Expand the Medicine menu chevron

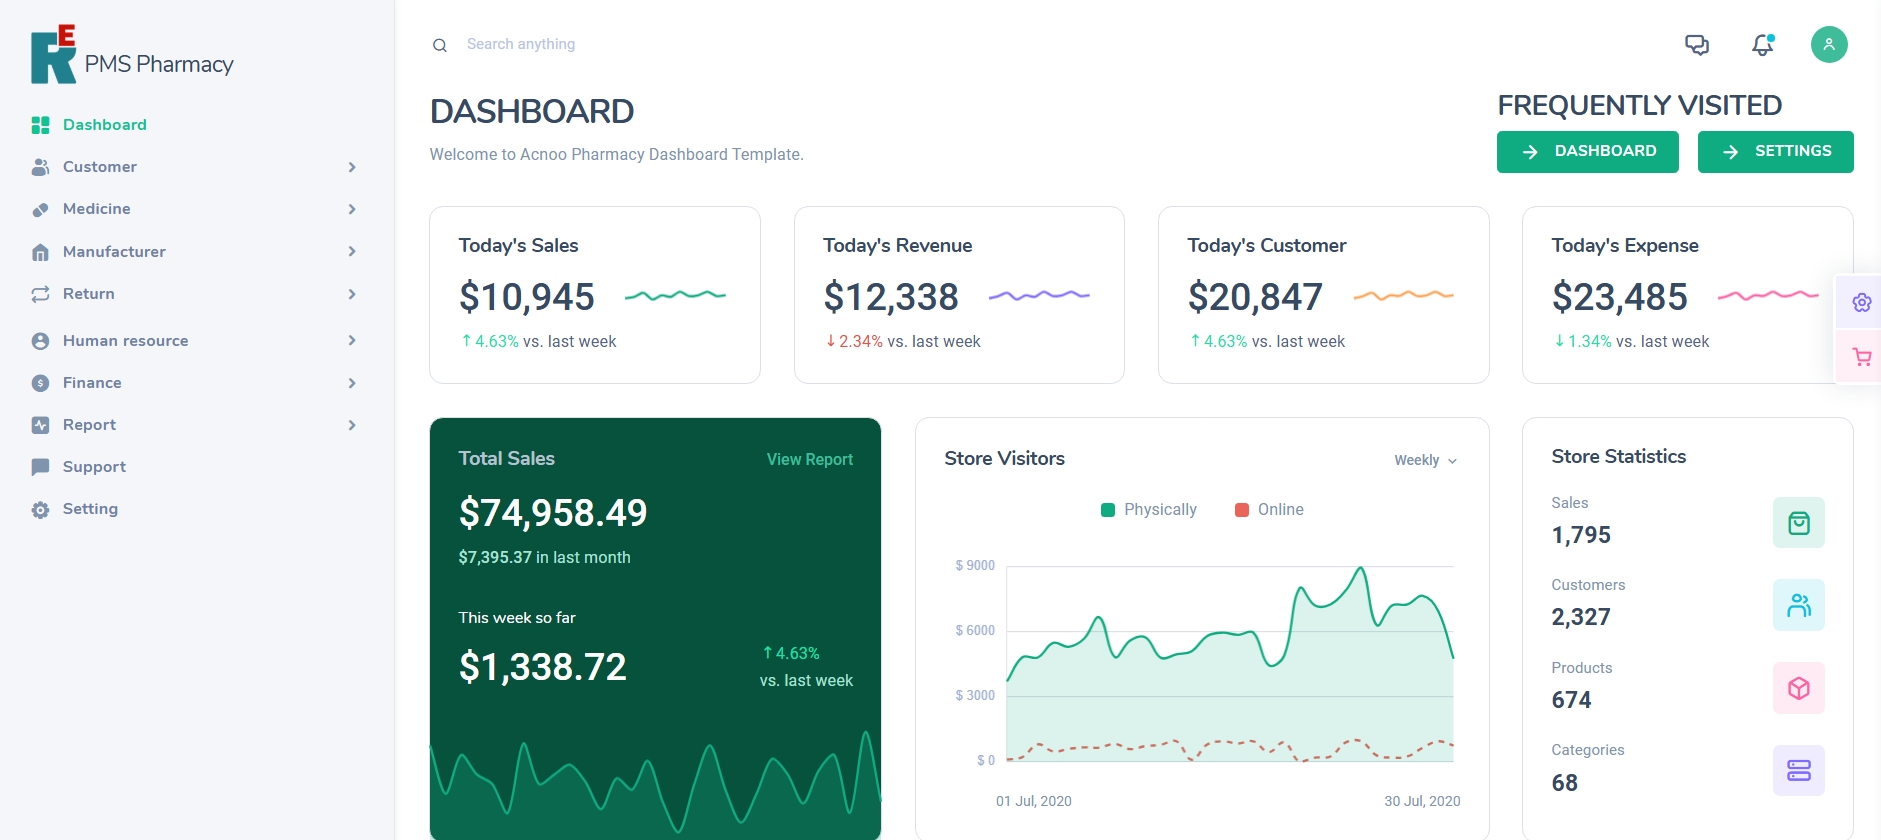click(x=352, y=209)
